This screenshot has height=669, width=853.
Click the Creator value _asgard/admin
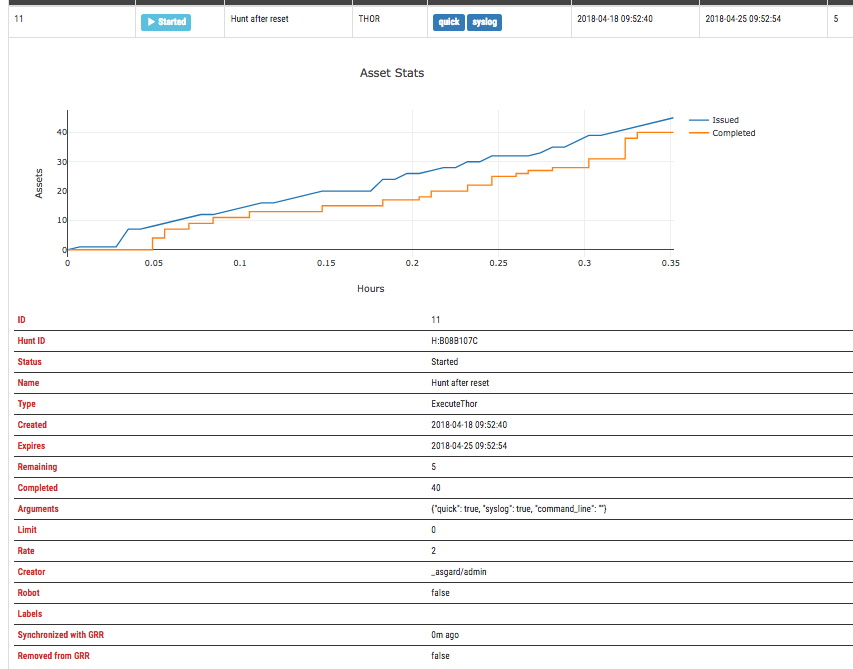tap(458, 572)
